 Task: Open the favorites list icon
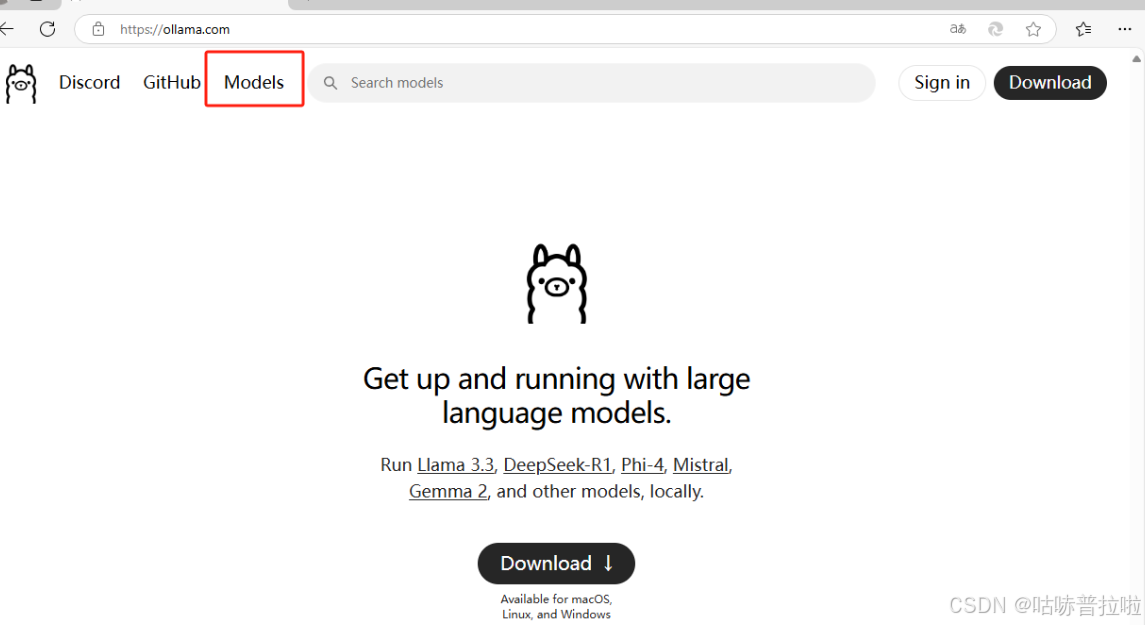pyautogui.click(x=1084, y=29)
